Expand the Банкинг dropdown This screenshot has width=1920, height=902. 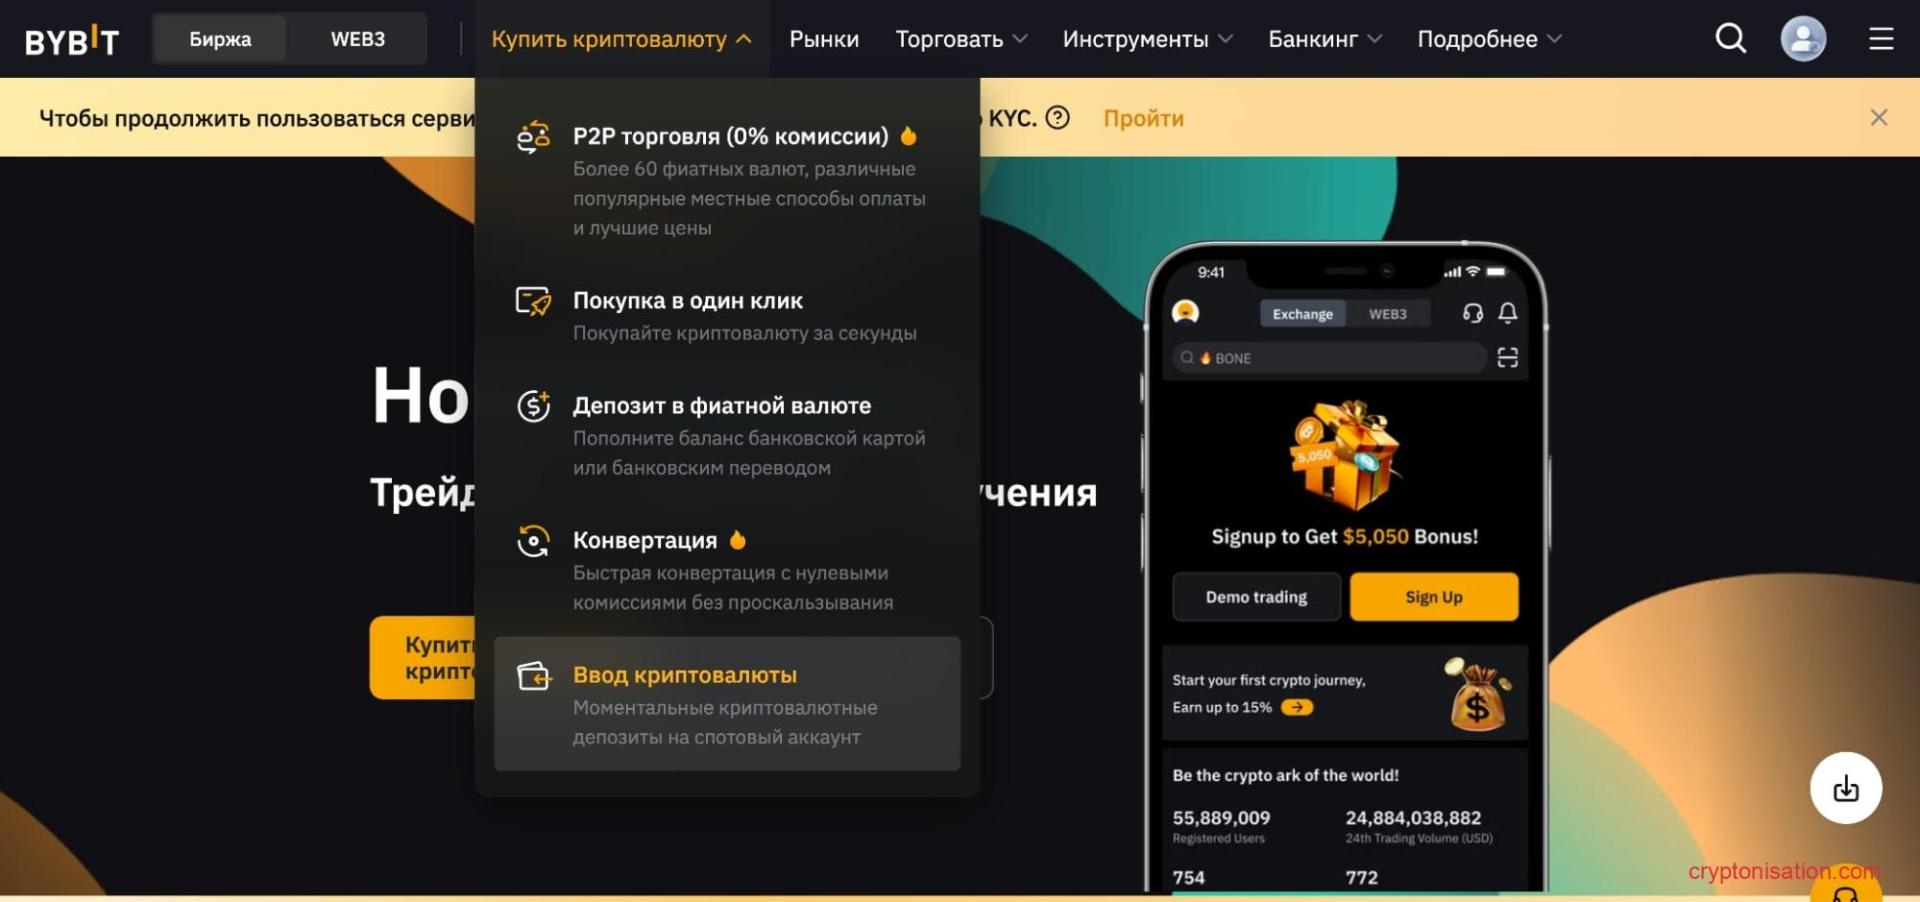tap(1325, 39)
